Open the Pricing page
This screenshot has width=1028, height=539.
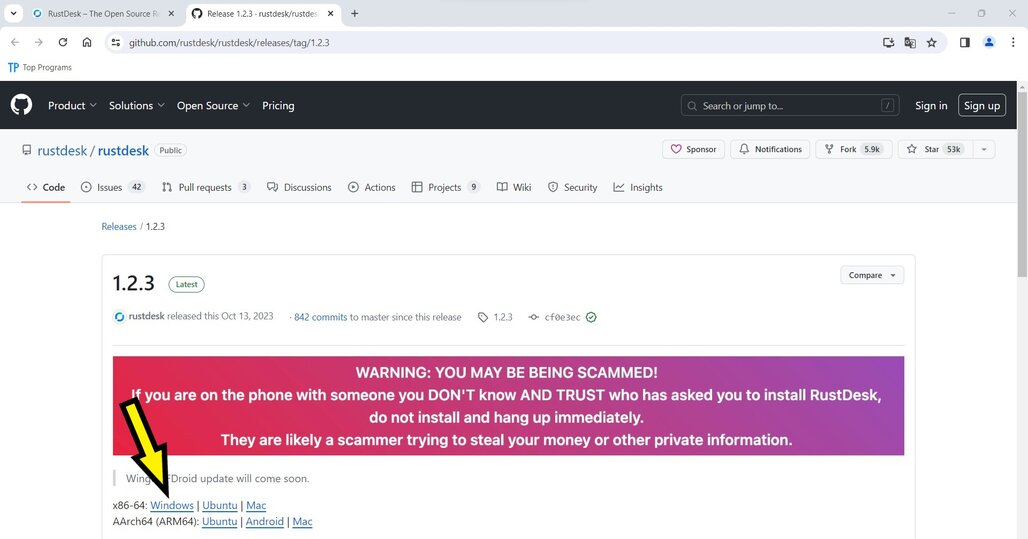[x=278, y=106]
